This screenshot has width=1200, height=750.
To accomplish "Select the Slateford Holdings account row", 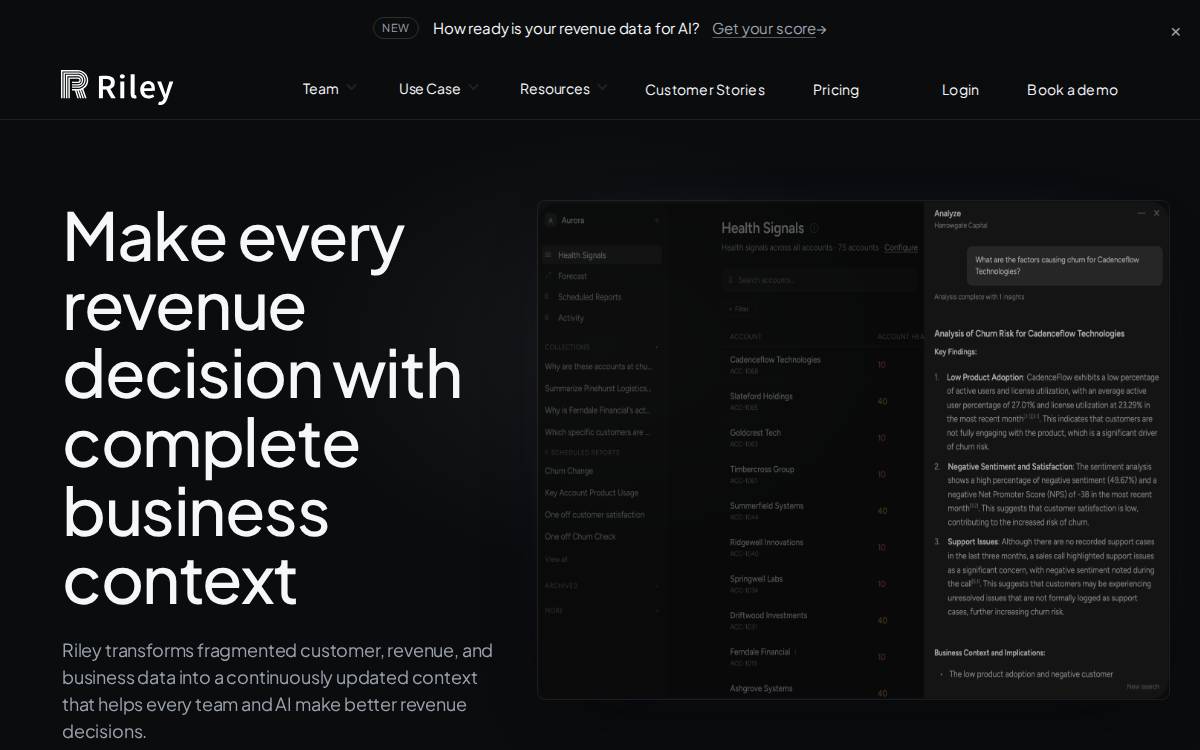I will click(x=822, y=401).
